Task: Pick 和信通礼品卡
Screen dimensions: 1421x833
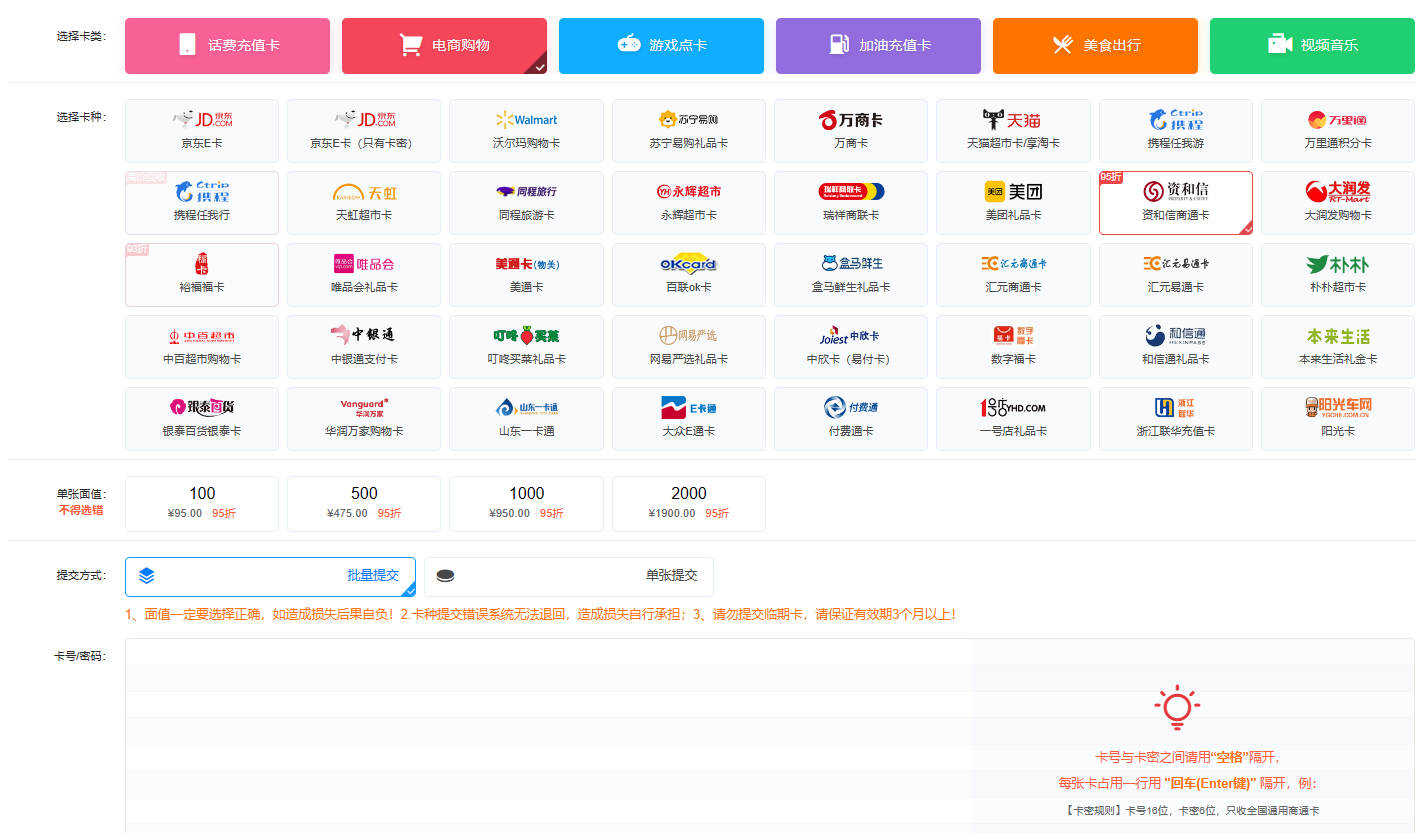Action: tap(1176, 347)
